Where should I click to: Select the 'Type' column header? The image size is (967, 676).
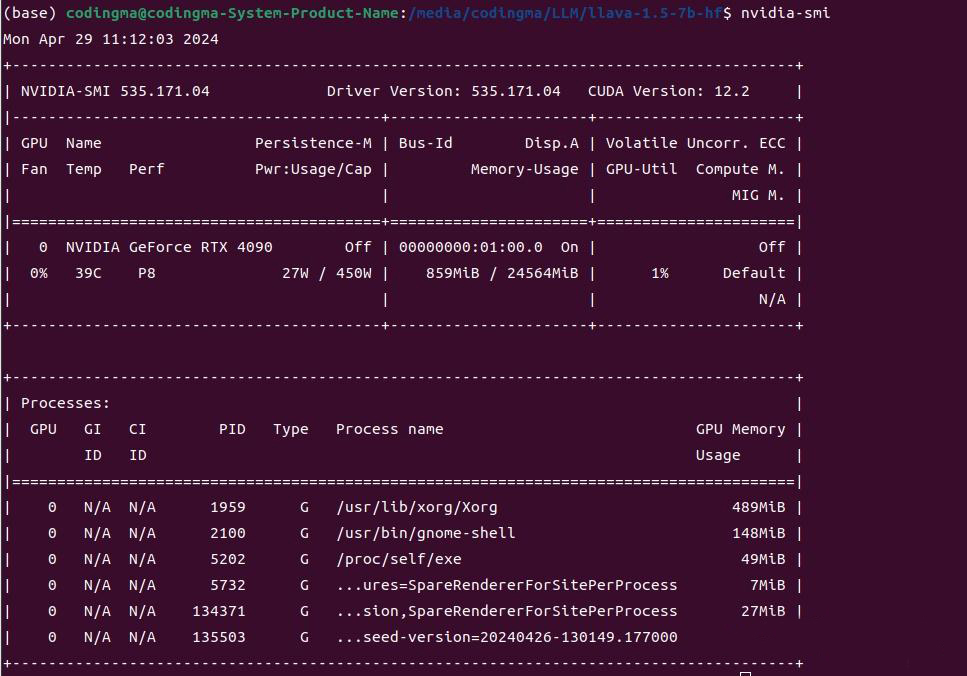(x=290, y=429)
